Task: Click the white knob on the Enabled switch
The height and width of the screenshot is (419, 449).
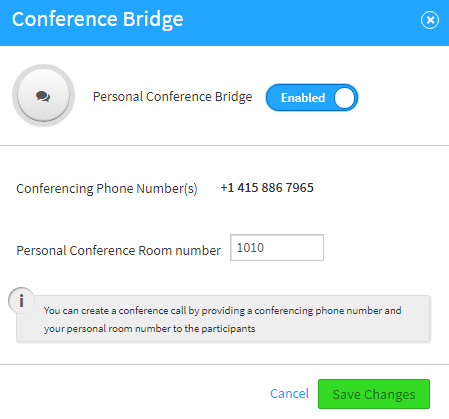Action: [x=344, y=98]
